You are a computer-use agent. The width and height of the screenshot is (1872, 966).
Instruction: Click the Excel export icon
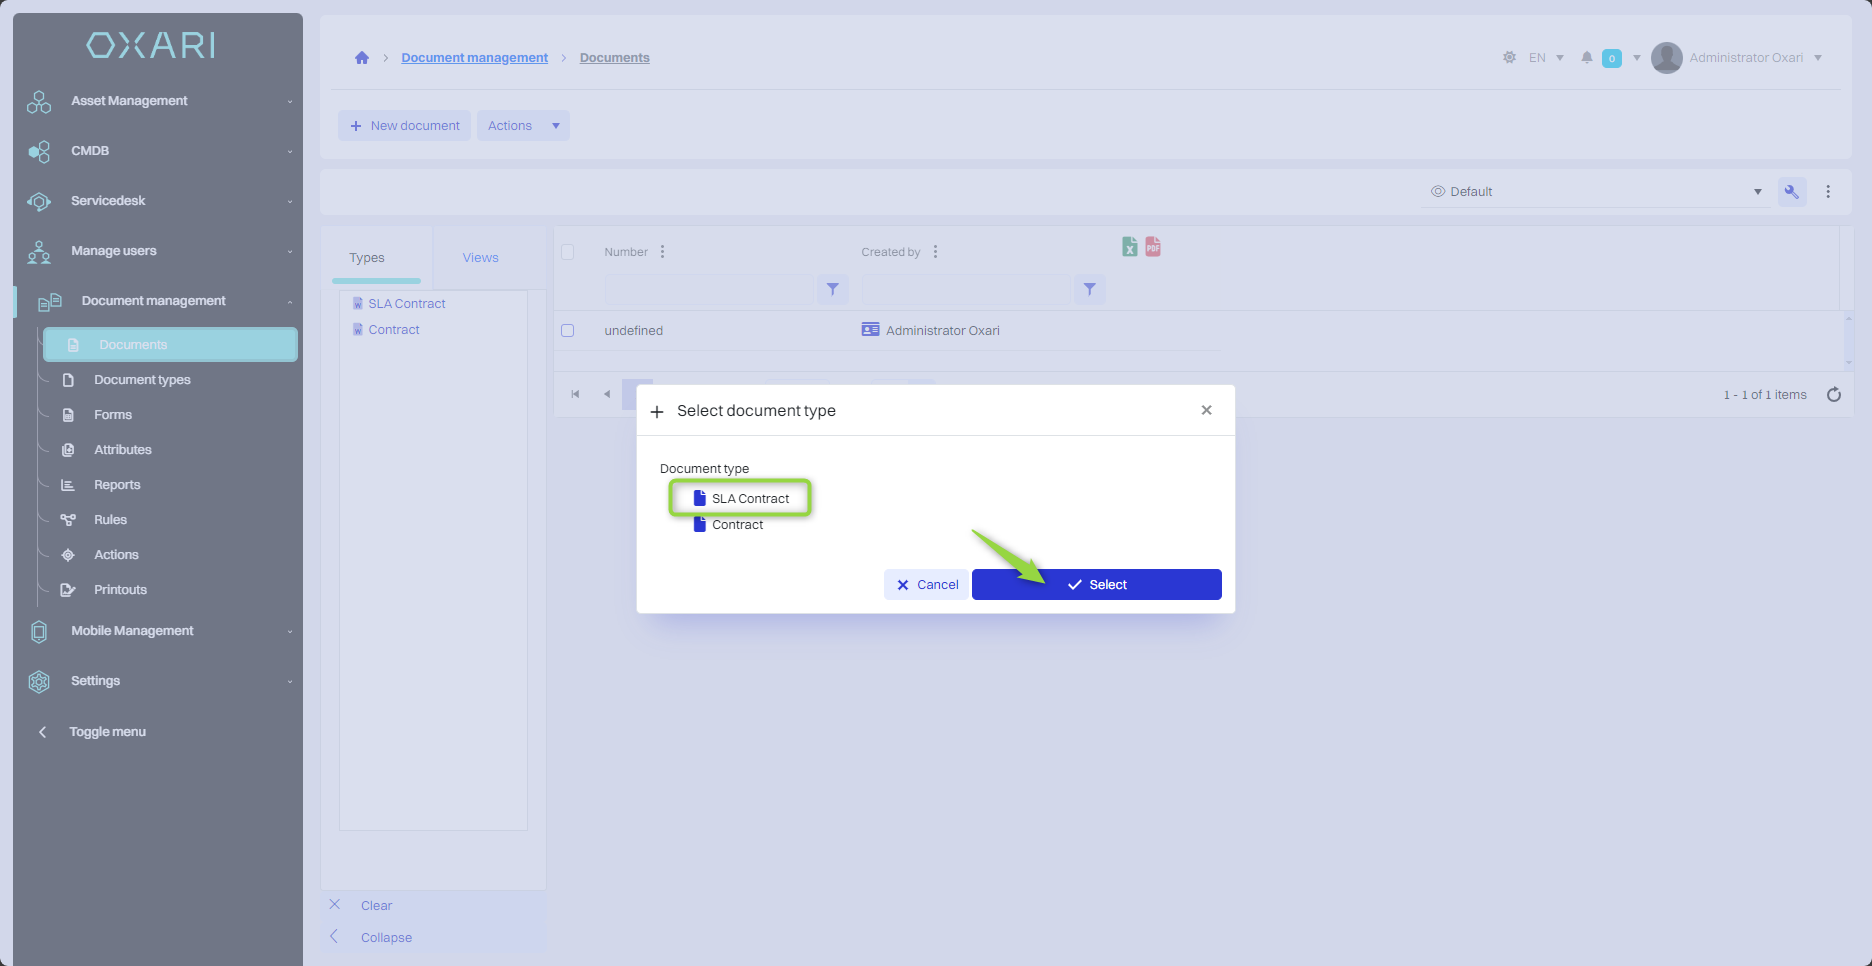click(x=1129, y=247)
